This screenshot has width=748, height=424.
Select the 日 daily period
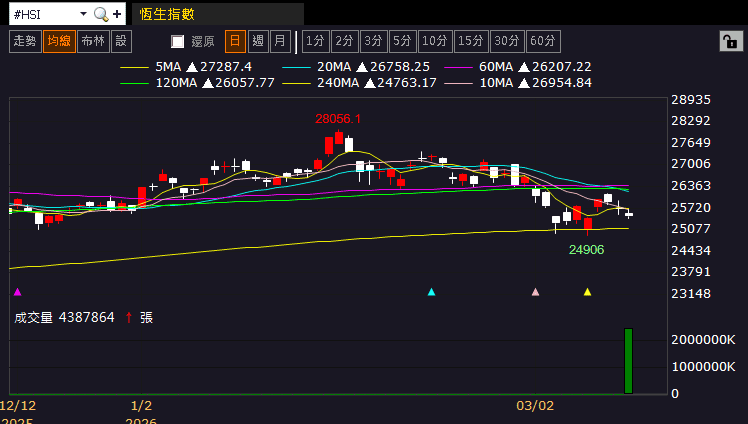tap(235, 41)
